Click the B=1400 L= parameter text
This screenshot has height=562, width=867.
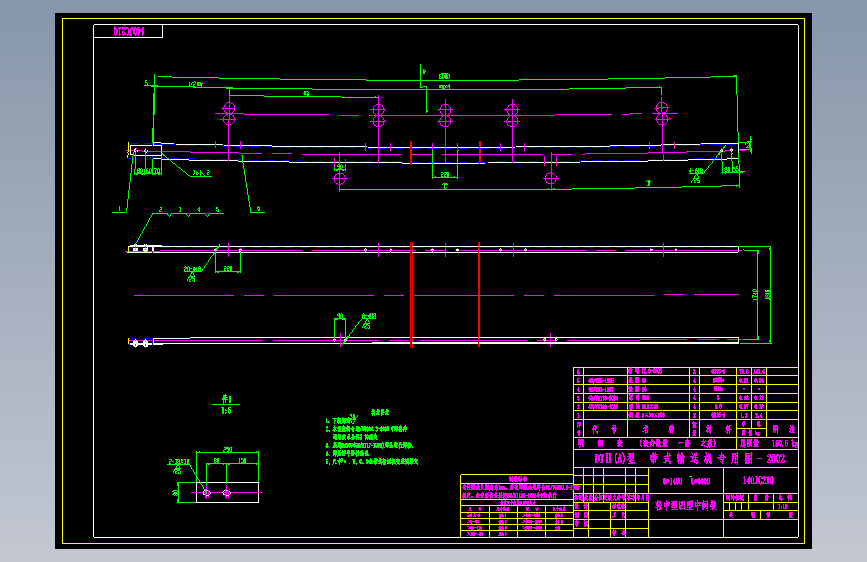pyautogui.click(x=686, y=481)
